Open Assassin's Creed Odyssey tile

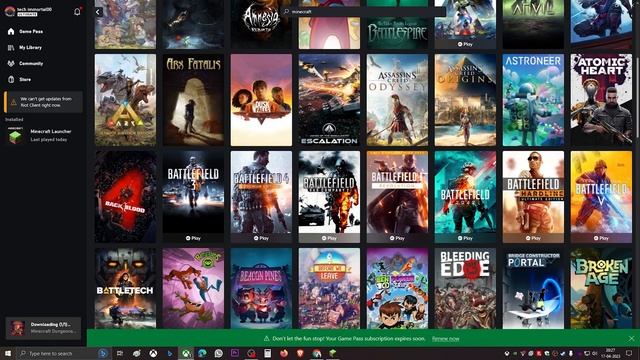click(x=398, y=100)
